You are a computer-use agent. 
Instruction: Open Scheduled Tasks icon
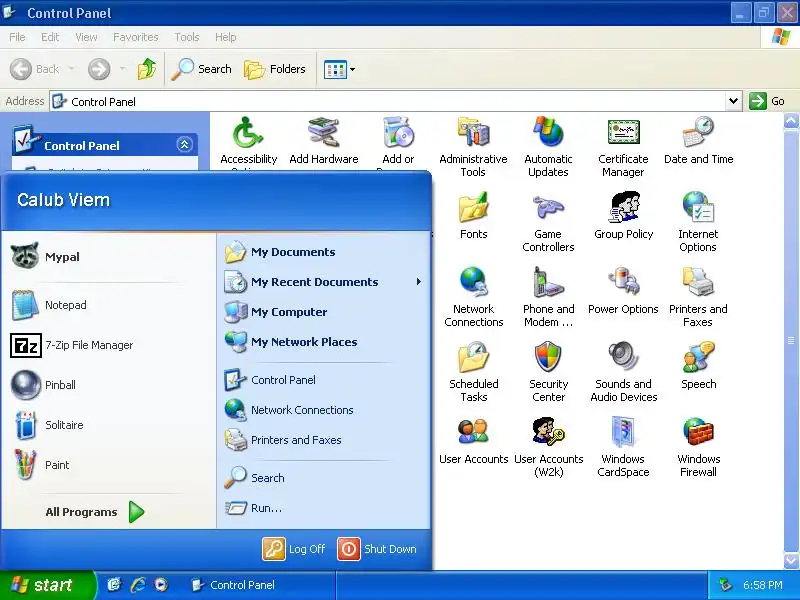click(x=473, y=372)
